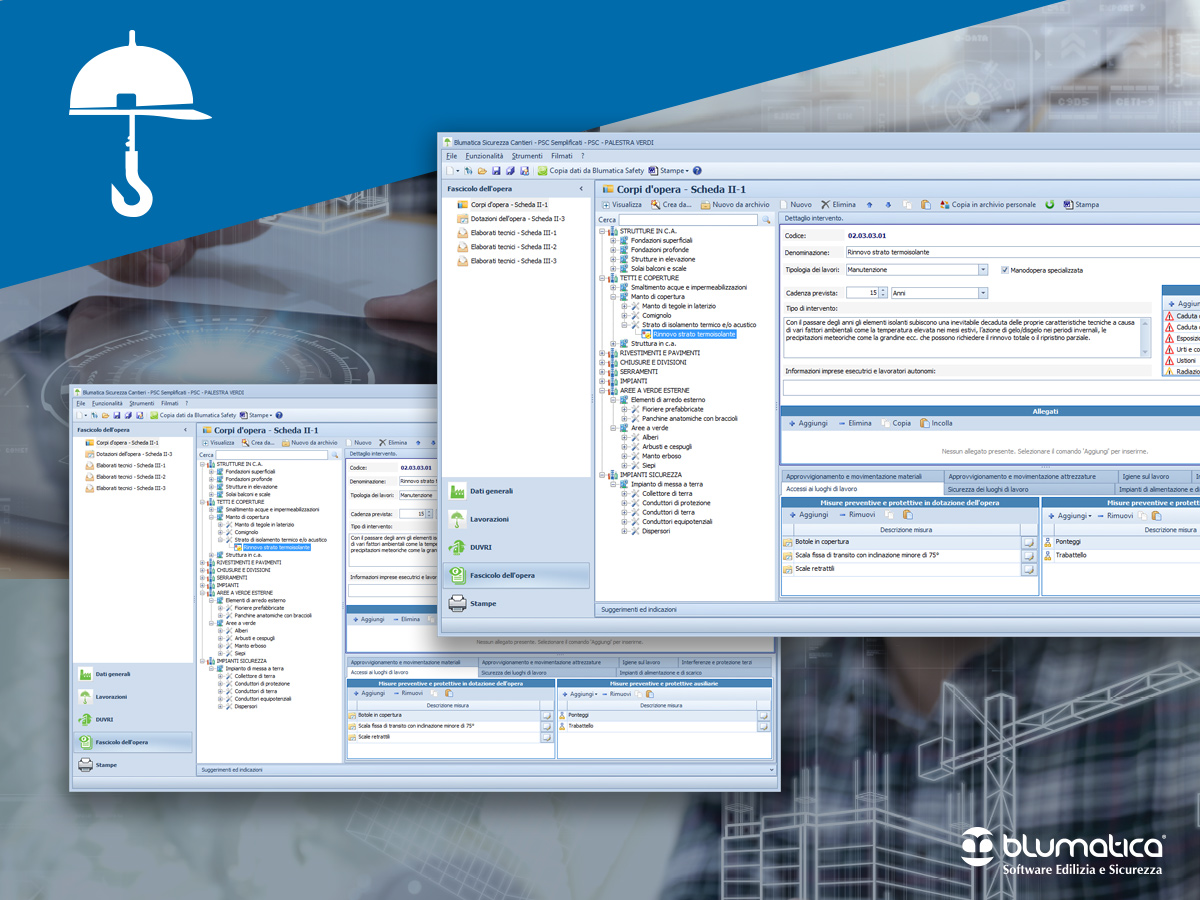Expand SERRAMENTI node in larger window tree
This screenshot has height=900, width=1200.
[603, 371]
